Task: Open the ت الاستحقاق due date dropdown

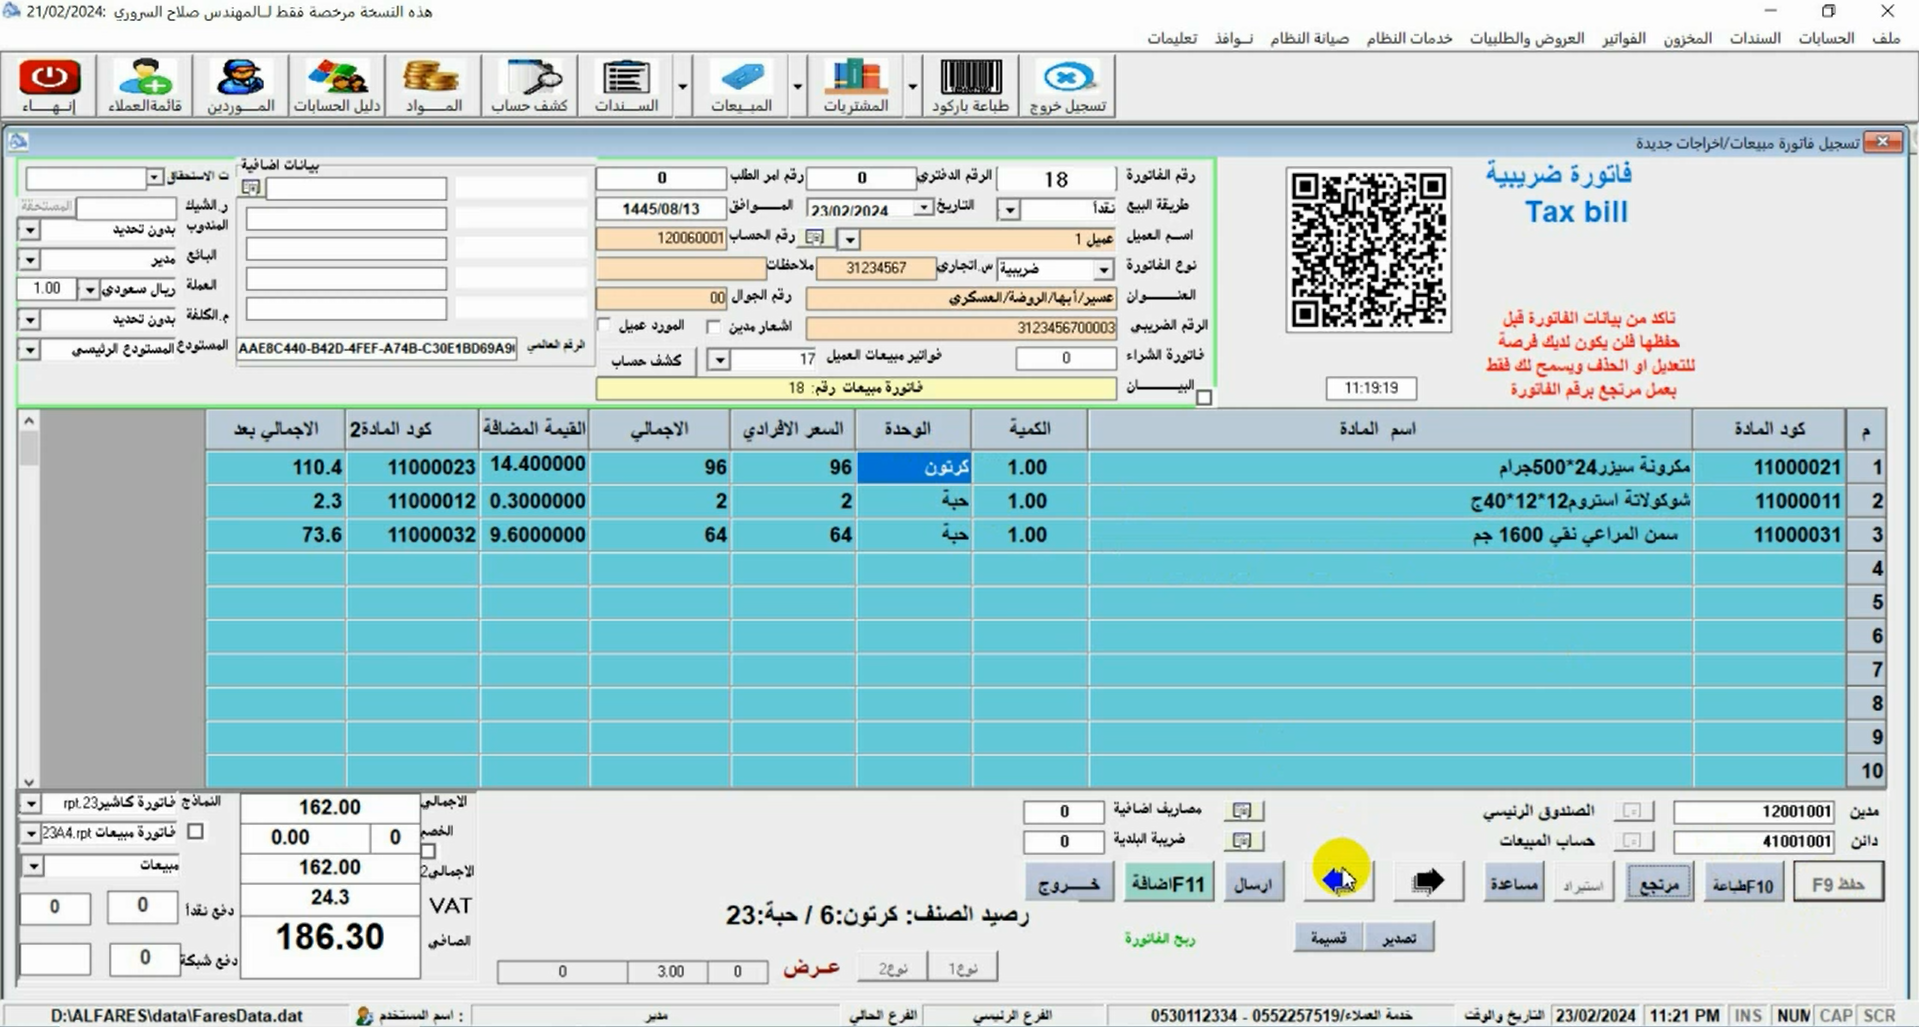Action: coord(154,178)
